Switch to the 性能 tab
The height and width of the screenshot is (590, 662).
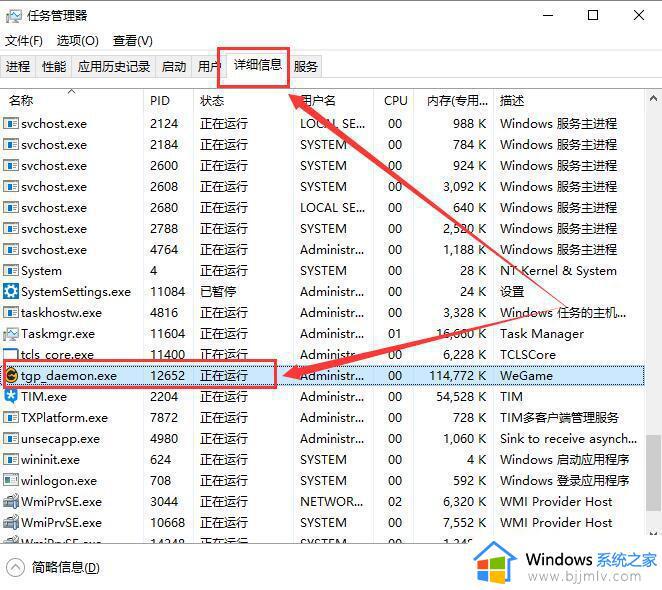click(54, 66)
